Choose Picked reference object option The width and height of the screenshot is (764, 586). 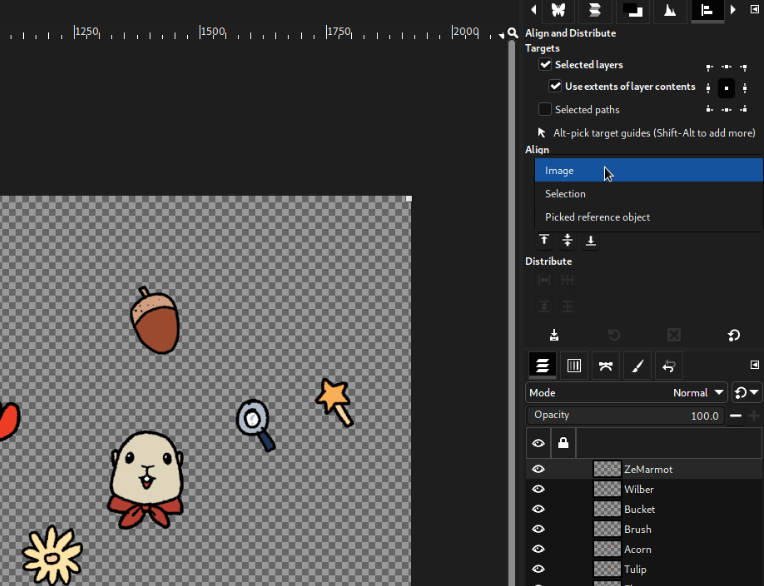coord(597,217)
